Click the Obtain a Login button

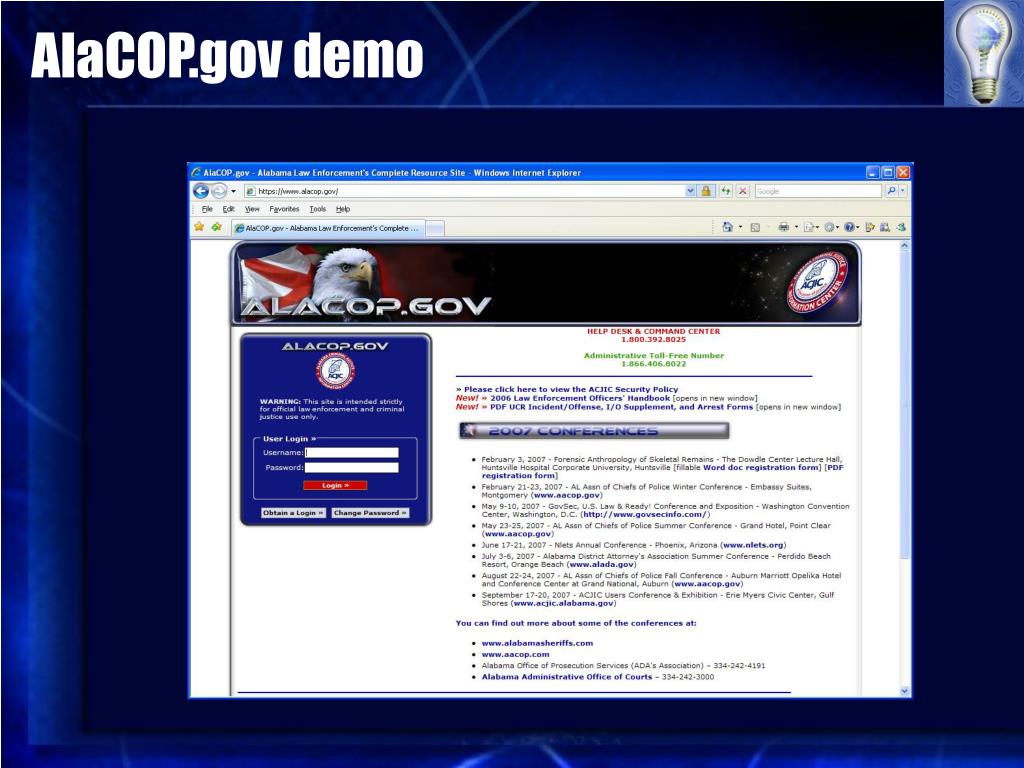pyautogui.click(x=293, y=513)
